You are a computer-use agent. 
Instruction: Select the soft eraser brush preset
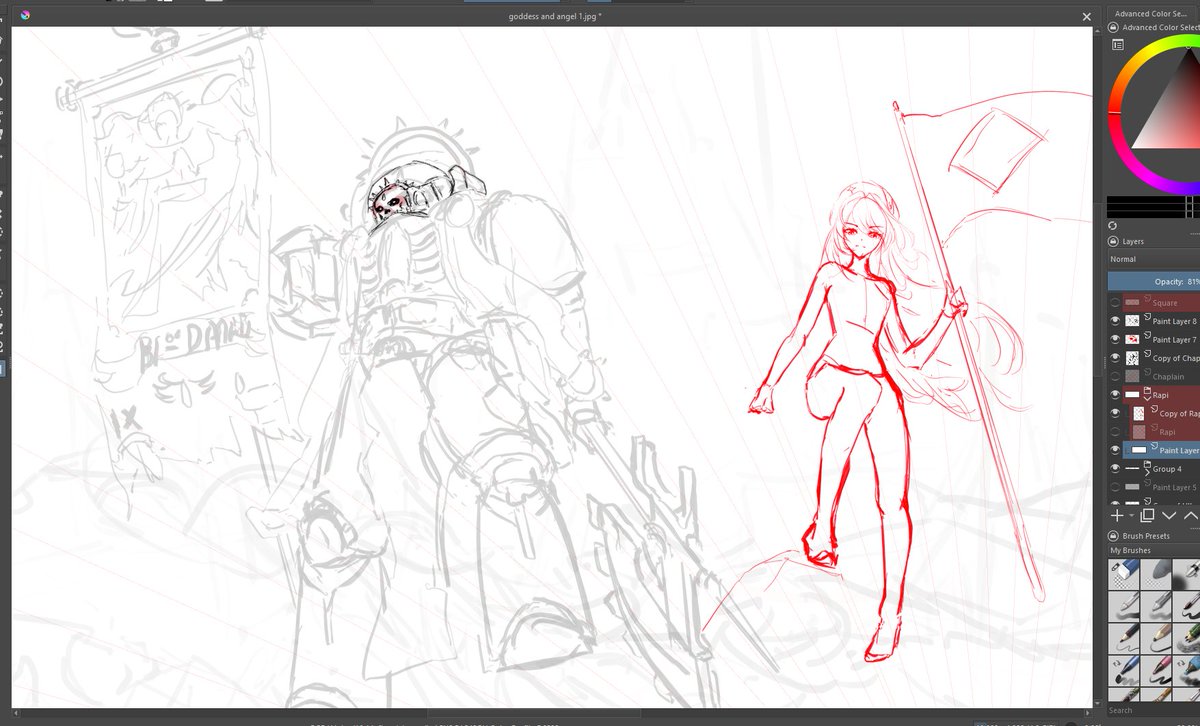pyautogui.click(x=1157, y=574)
